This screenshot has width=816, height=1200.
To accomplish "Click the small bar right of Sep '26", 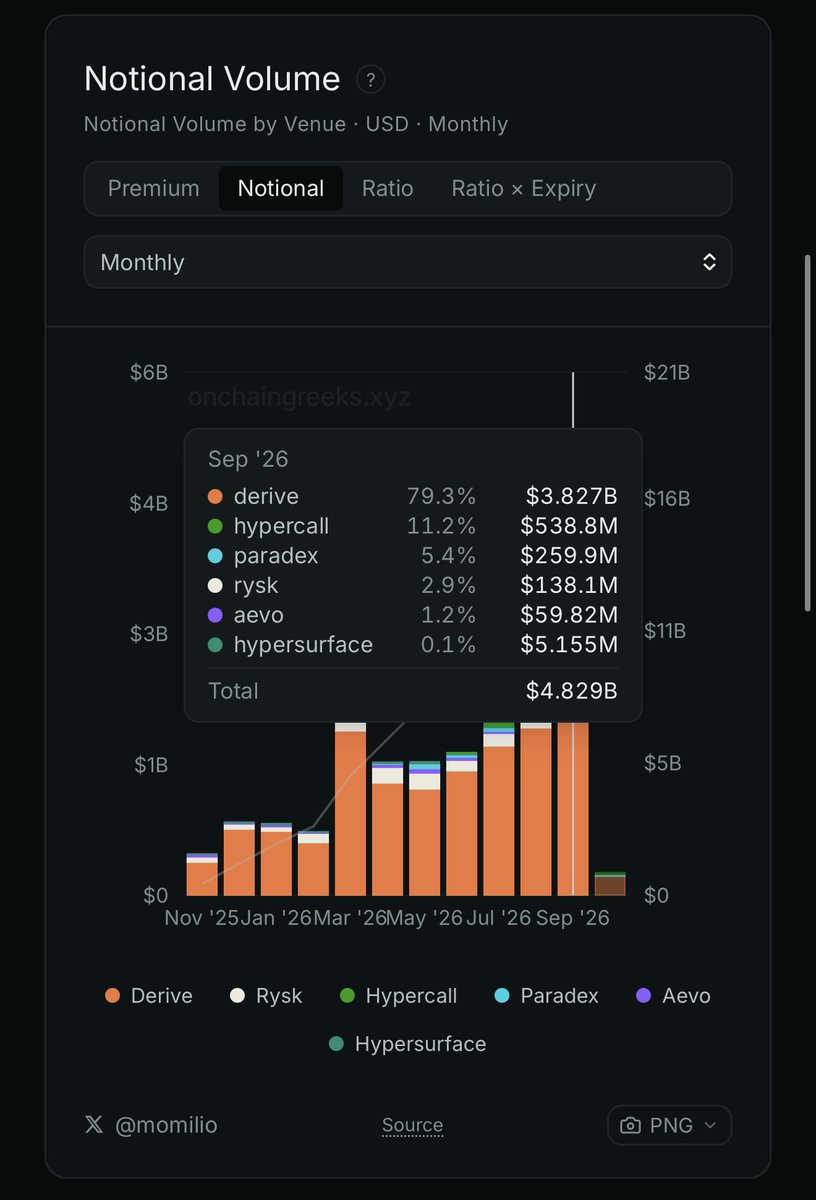I will (610, 884).
